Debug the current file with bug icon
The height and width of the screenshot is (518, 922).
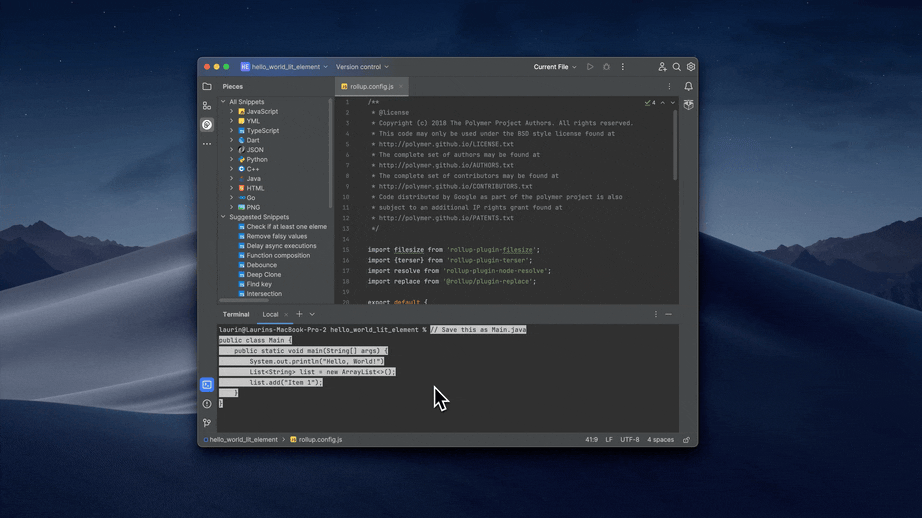tap(606, 67)
